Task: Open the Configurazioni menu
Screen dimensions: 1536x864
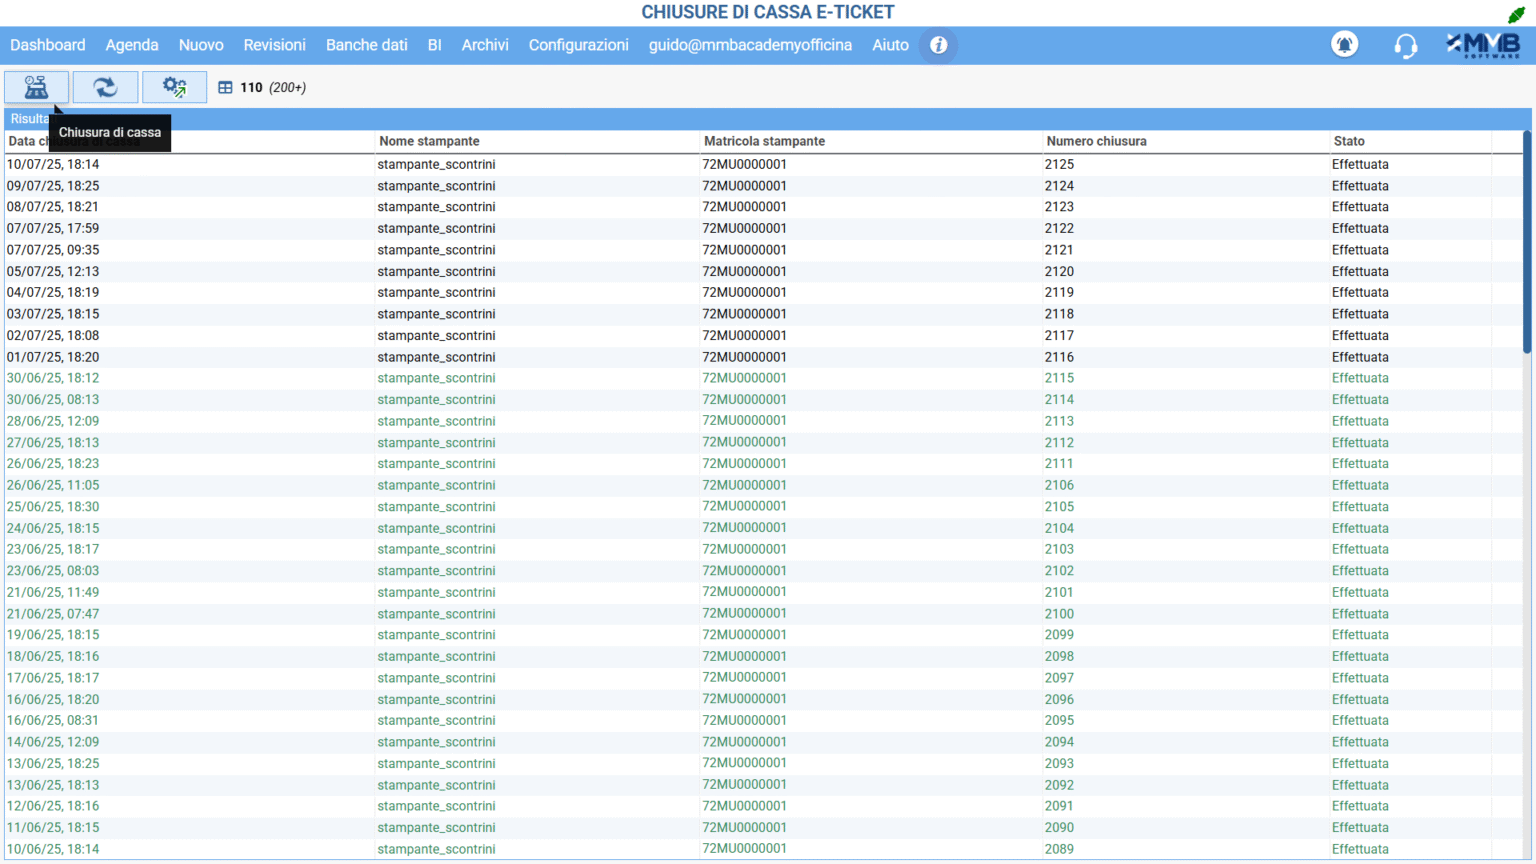Action: point(578,45)
